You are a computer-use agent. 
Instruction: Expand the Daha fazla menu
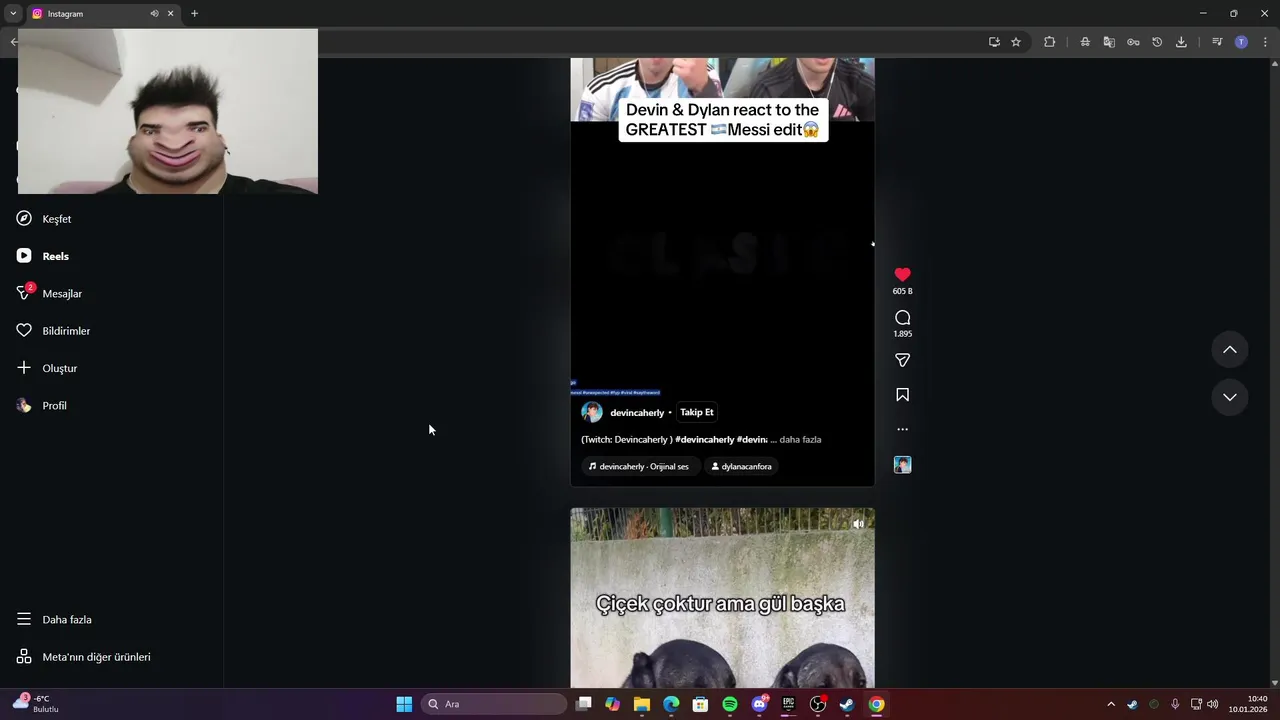click(54, 620)
